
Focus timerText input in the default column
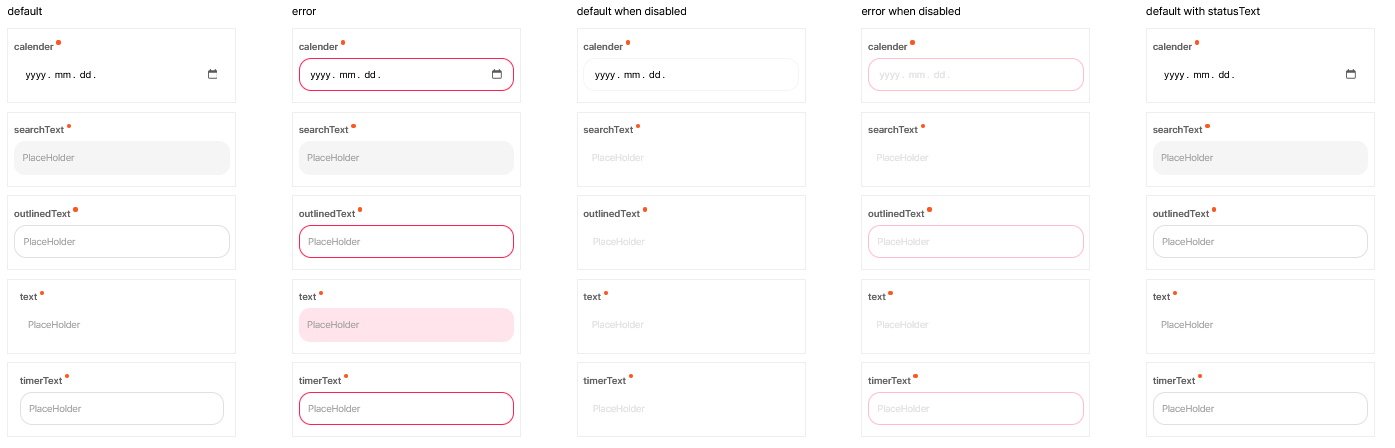122,408
